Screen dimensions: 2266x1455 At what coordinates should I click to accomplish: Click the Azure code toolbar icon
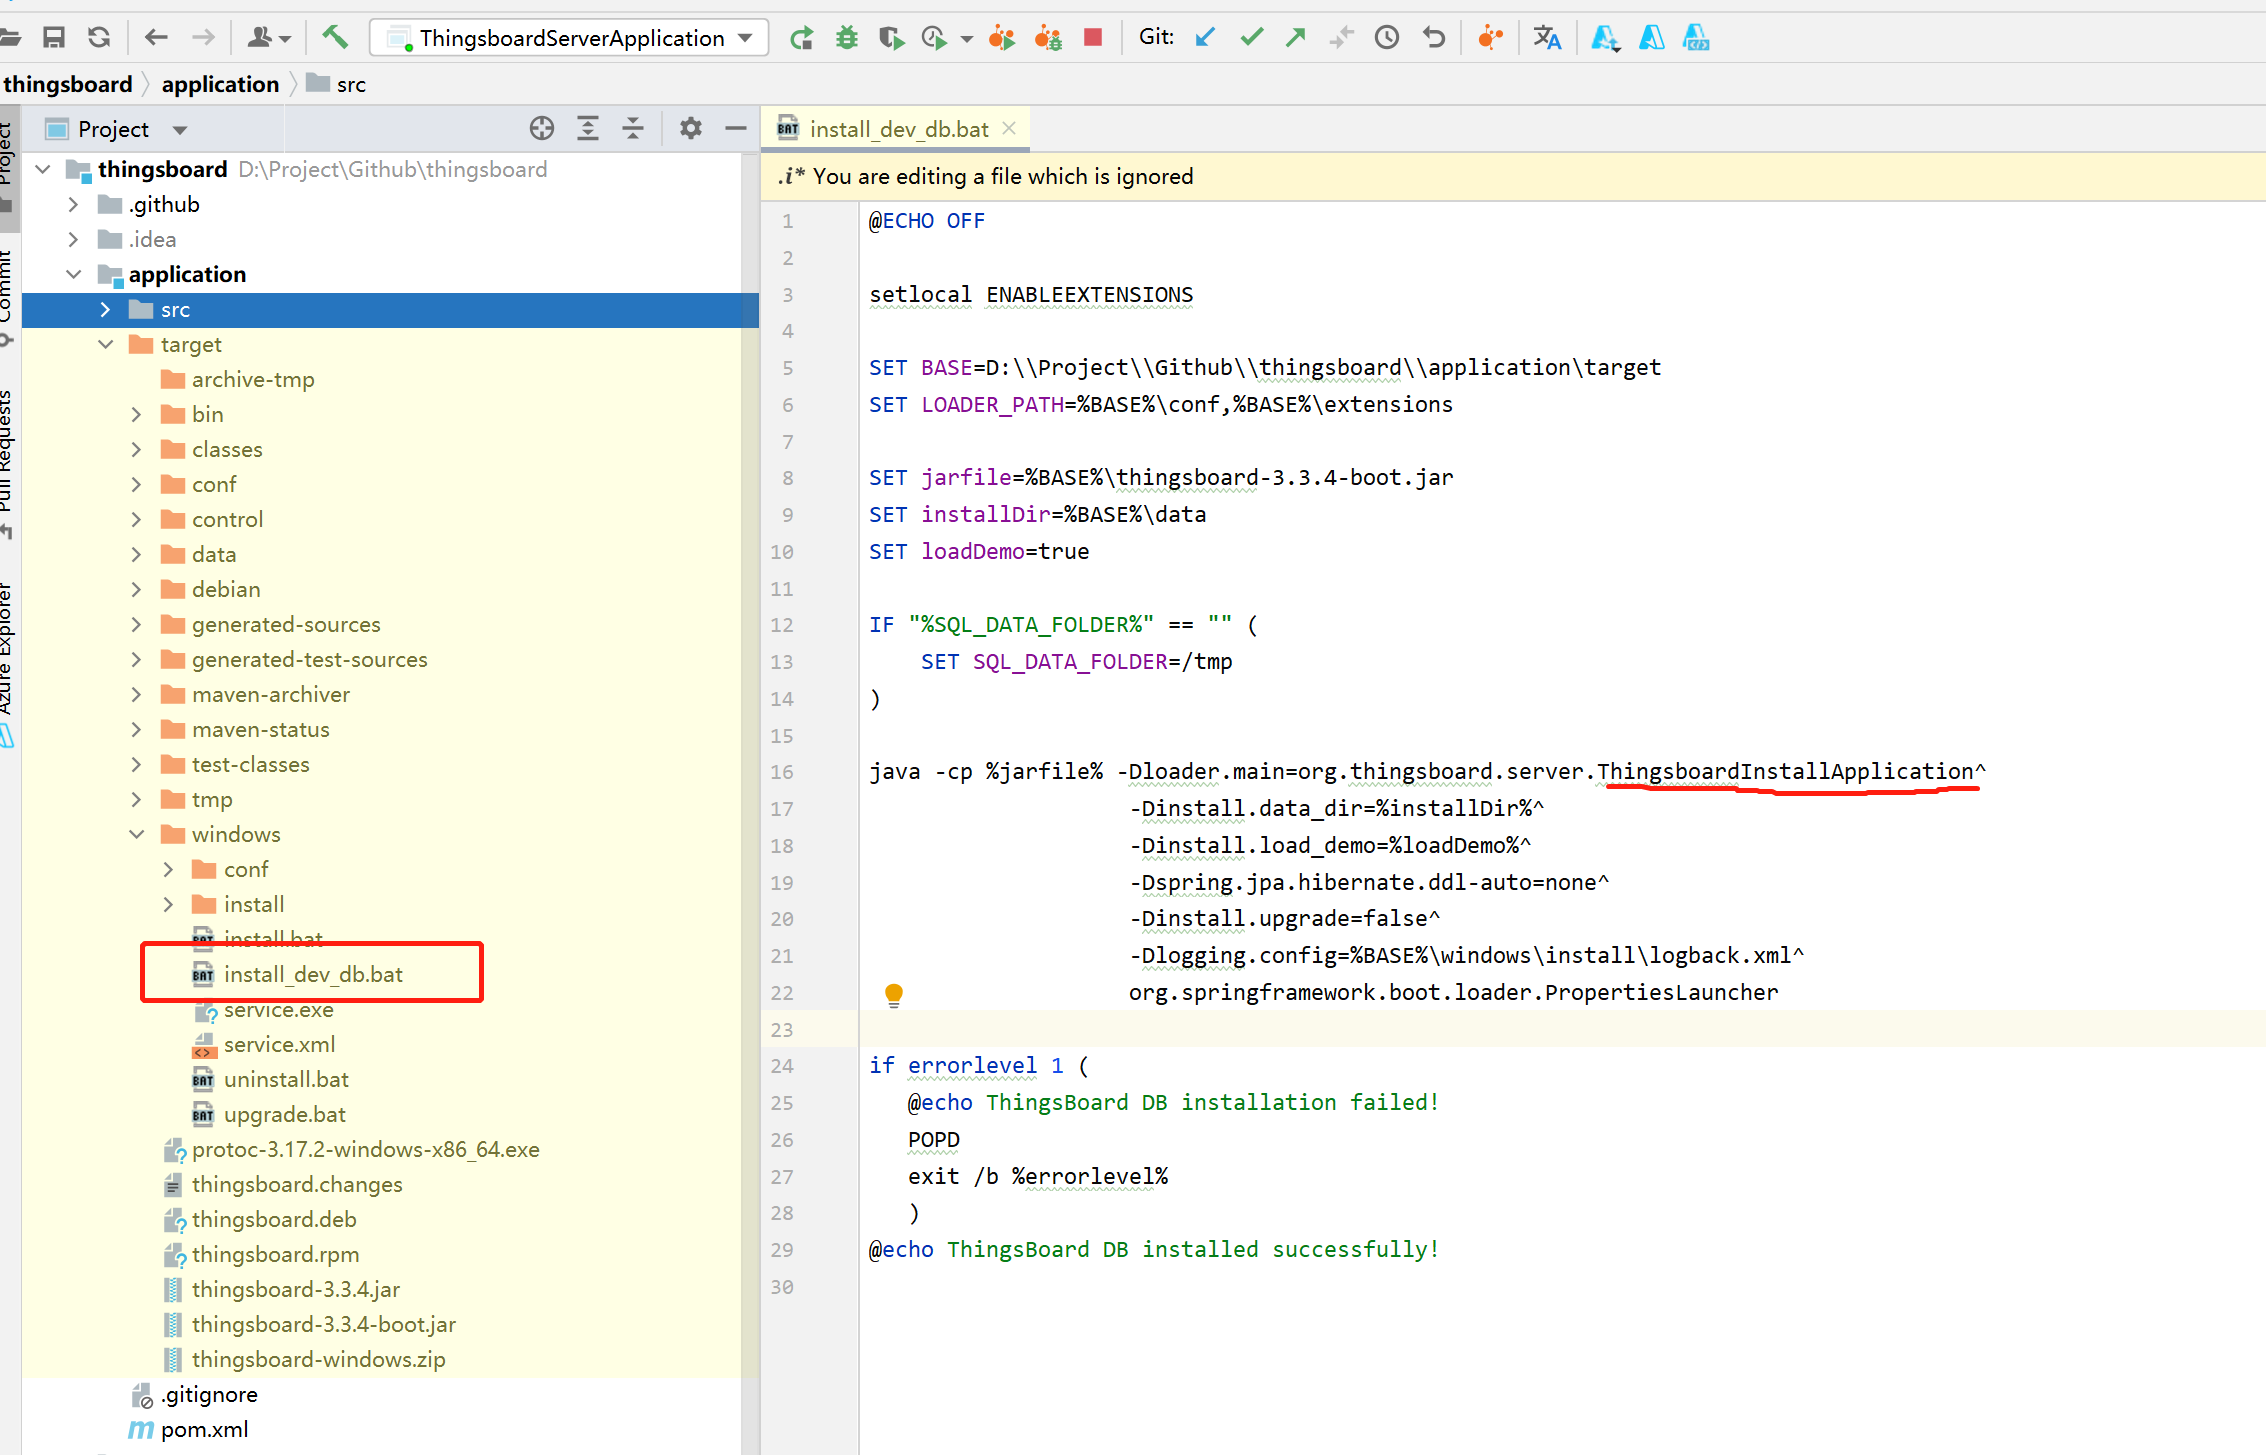tap(1697, 38)
